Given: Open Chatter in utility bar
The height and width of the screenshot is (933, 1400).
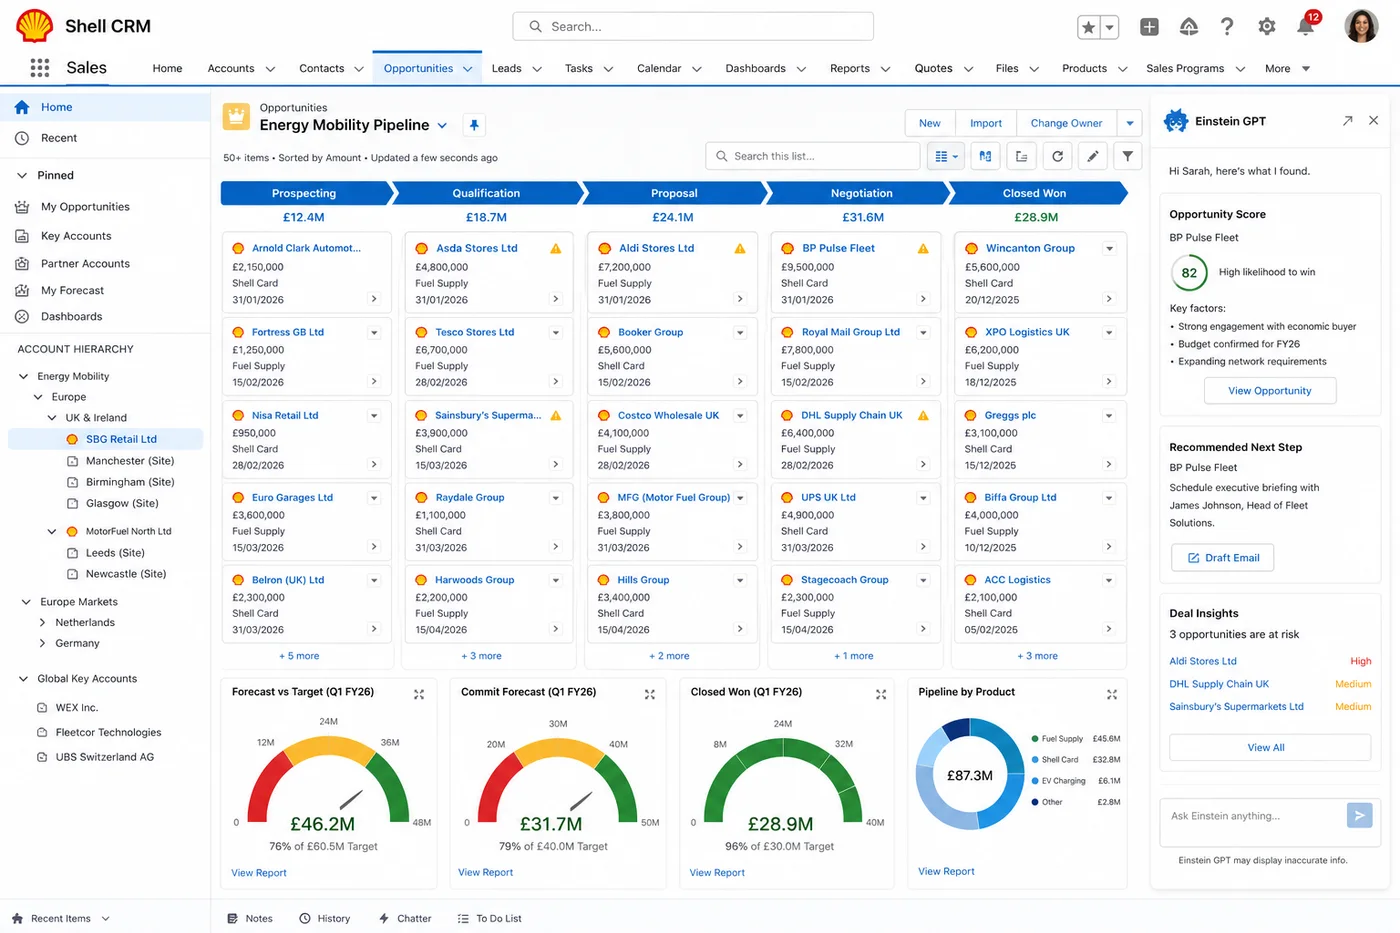Looking at the screenshot, I should tap(404, 918).
